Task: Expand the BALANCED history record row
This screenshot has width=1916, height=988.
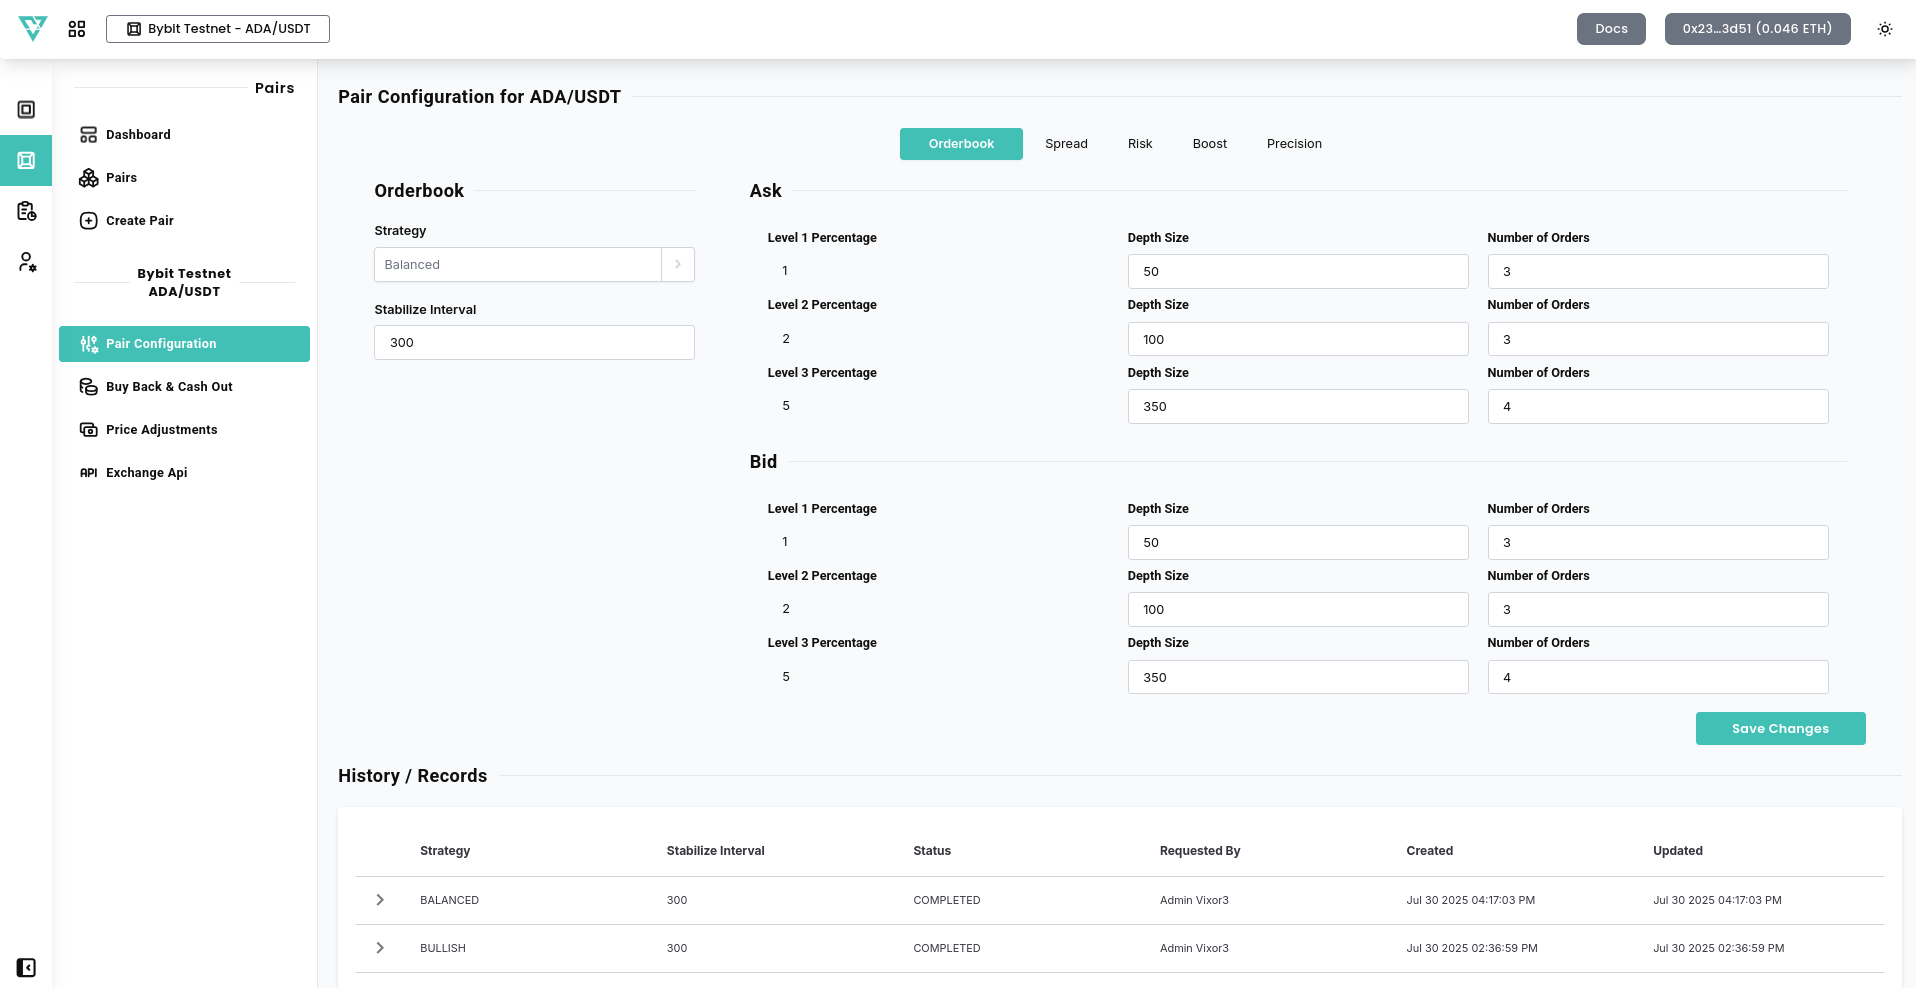Action: 380,900
